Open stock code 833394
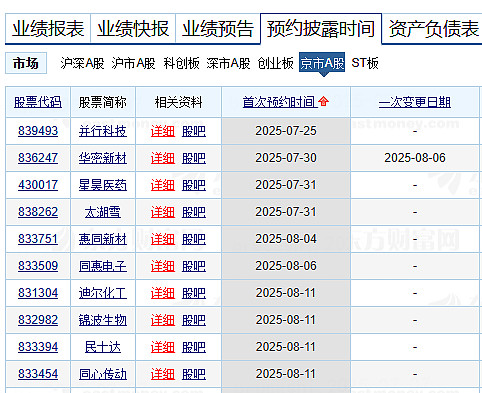This screenshot has height=393, width=482. (x=38, y=347)
